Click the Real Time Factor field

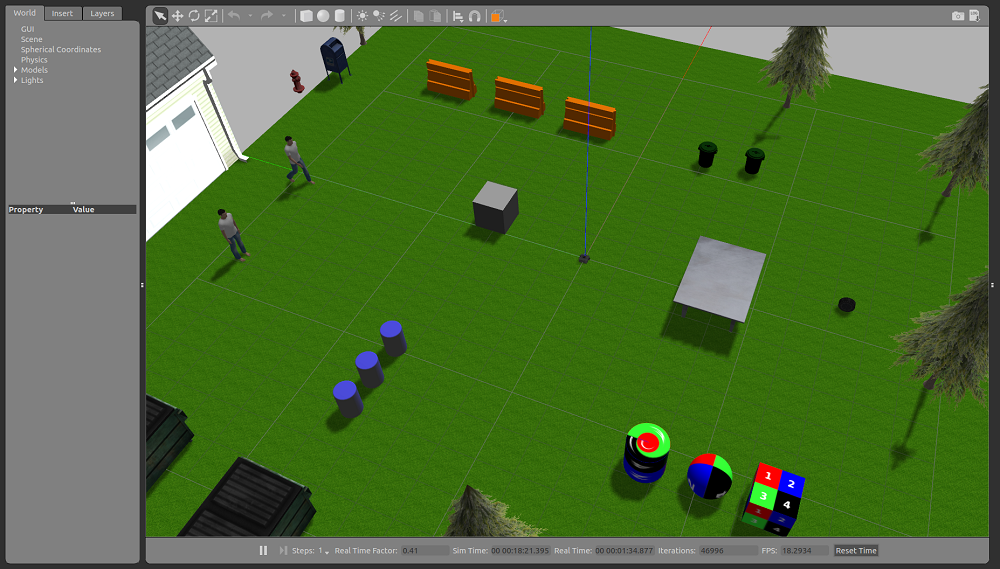click(424, 550)
